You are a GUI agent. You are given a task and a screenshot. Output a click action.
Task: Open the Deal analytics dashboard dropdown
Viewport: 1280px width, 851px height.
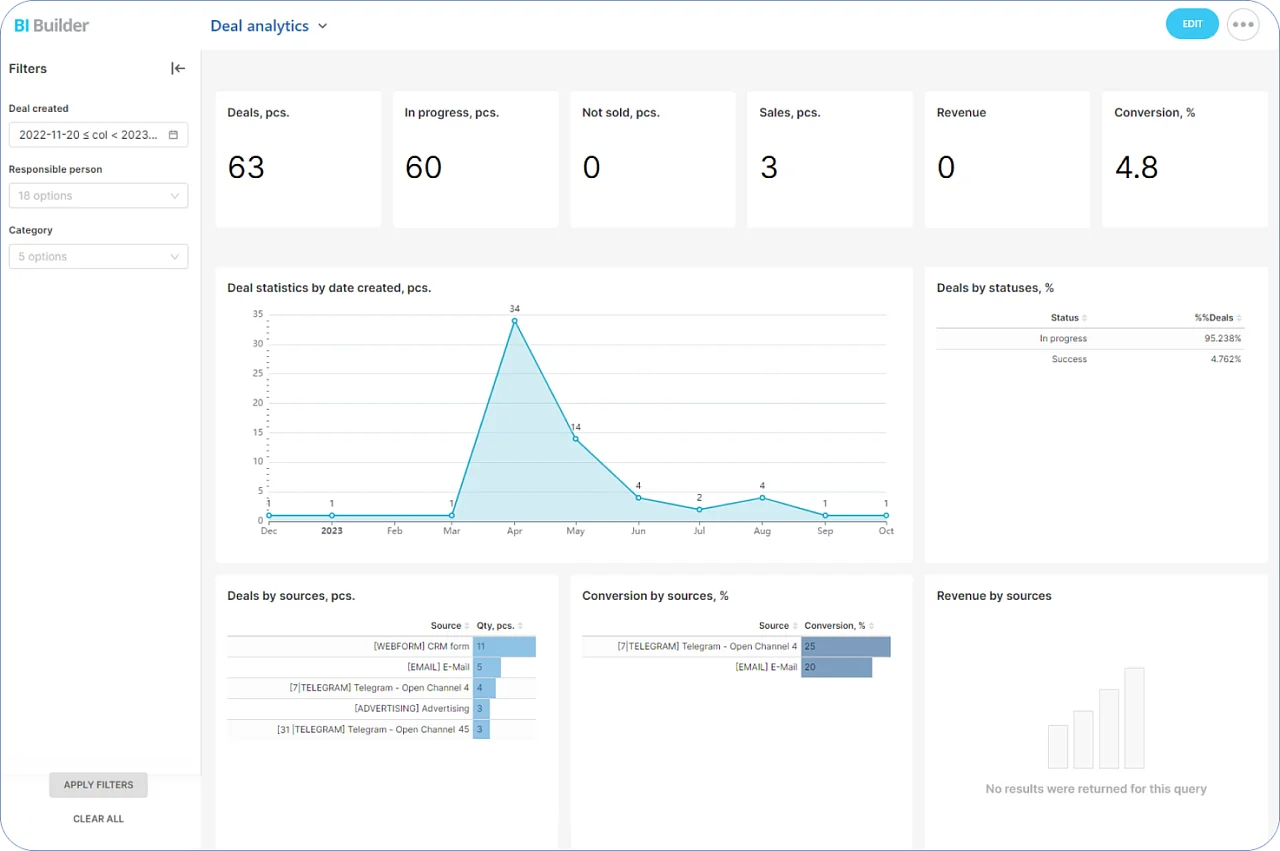[322, 26]
